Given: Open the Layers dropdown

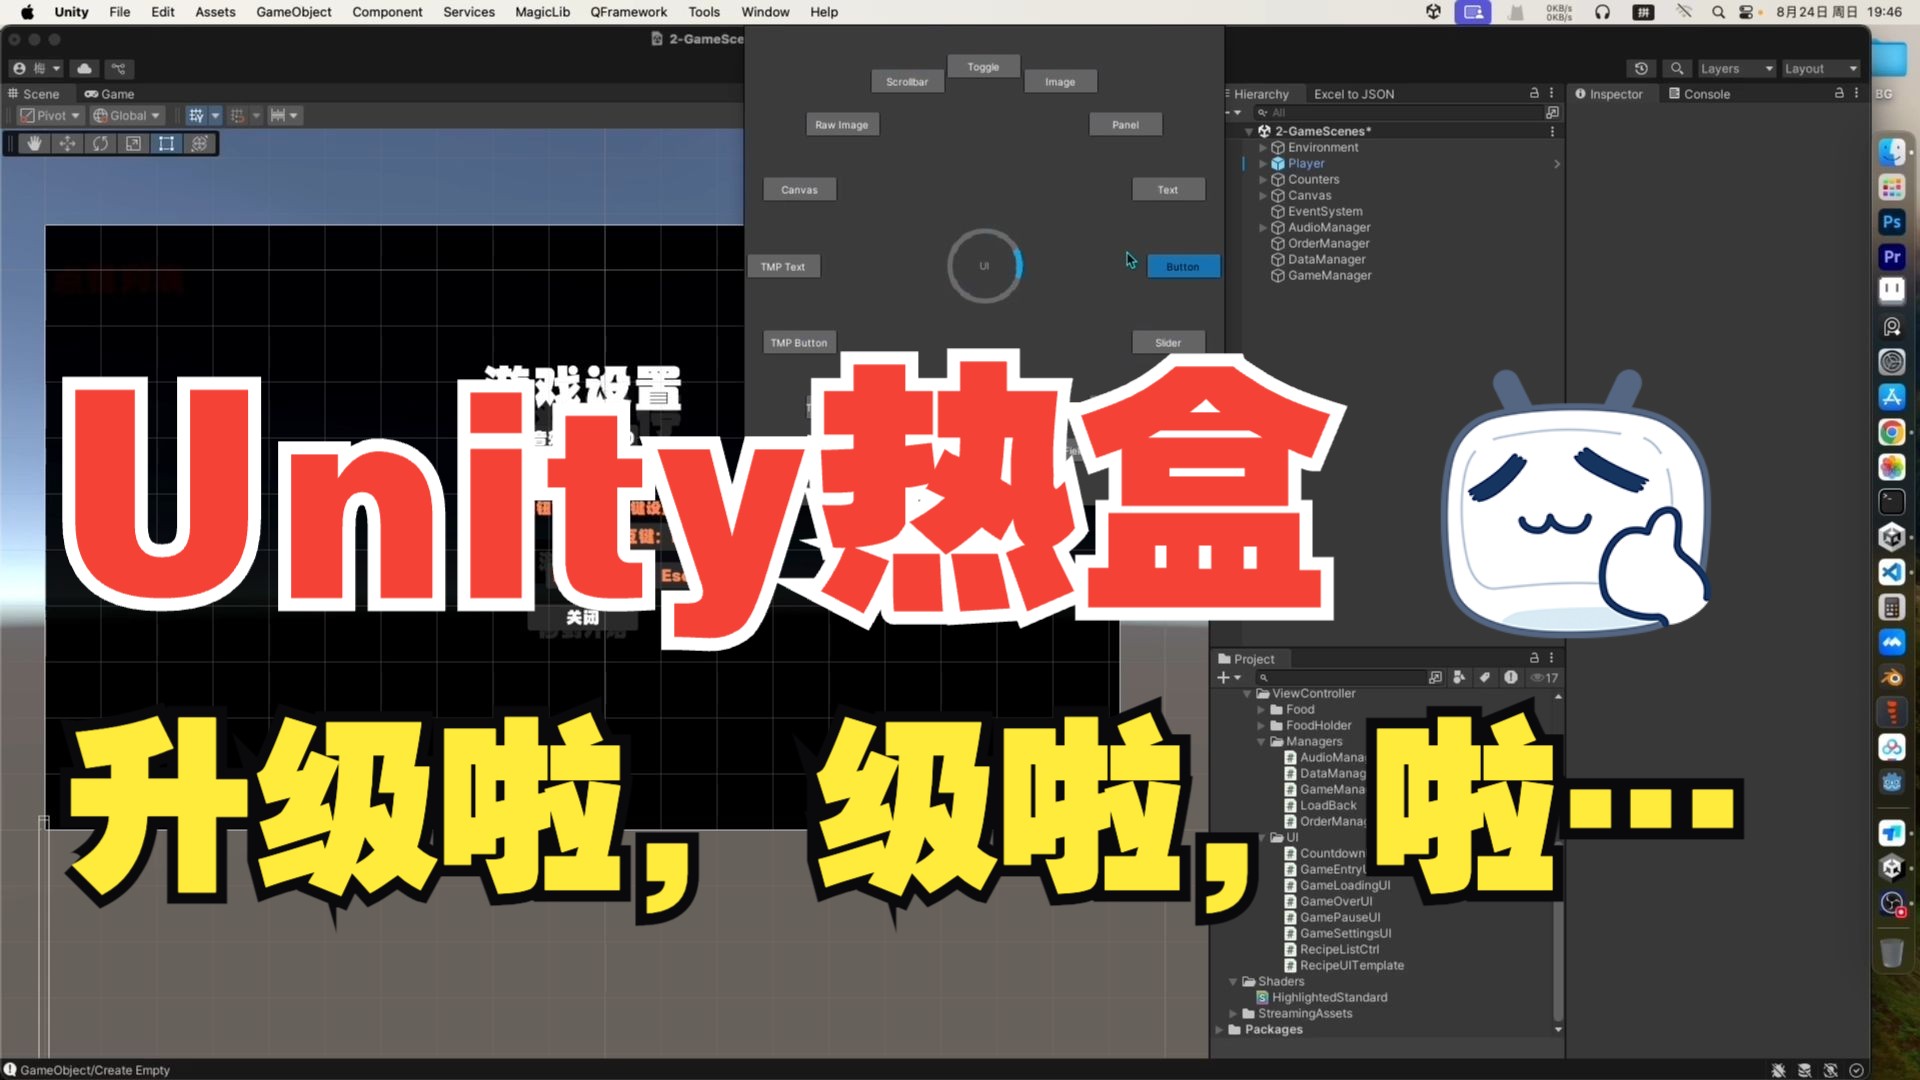Looking at the screenshot, I should [x=1736, y=69].
